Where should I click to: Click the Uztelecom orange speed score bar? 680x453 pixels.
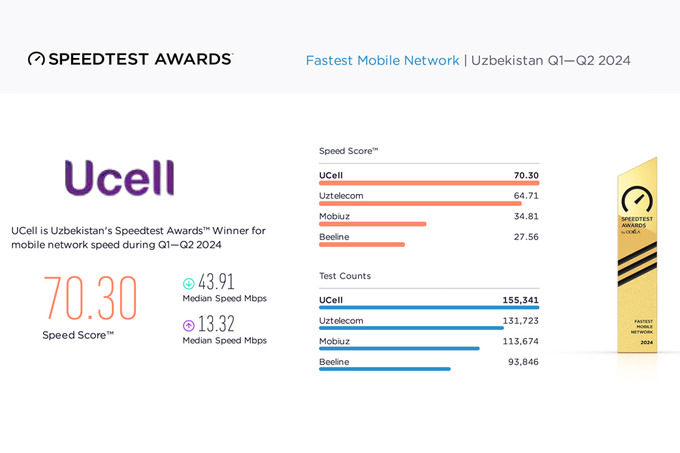[x=420, y=204]
